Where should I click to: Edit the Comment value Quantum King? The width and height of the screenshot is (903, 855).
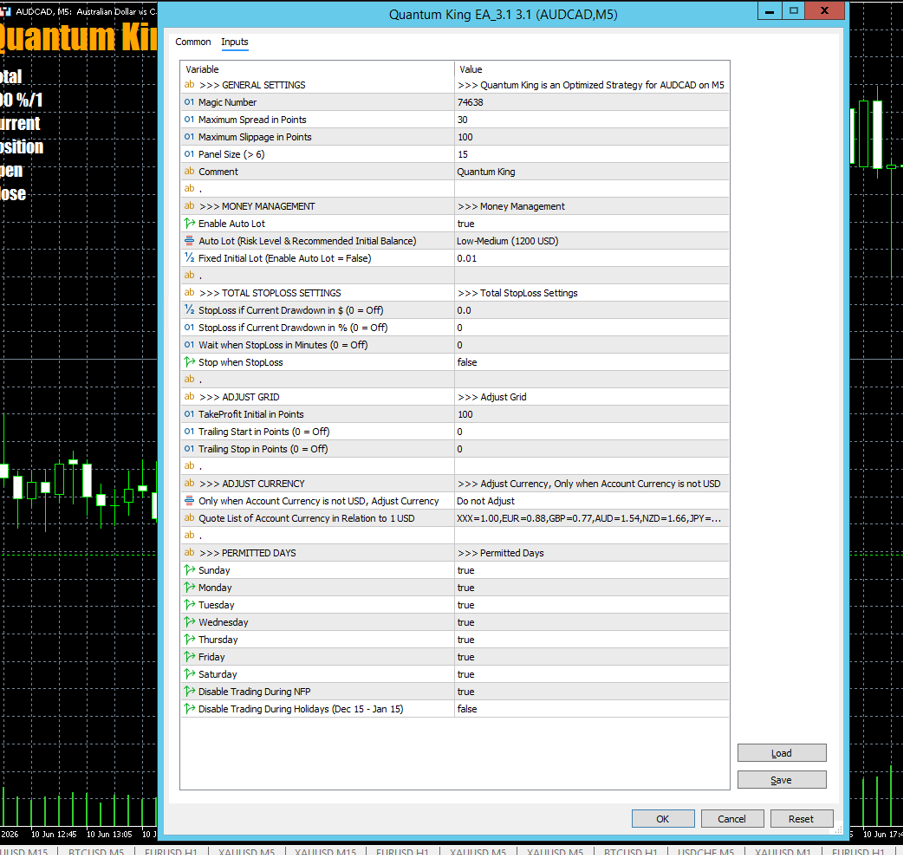tap(591, 172)
